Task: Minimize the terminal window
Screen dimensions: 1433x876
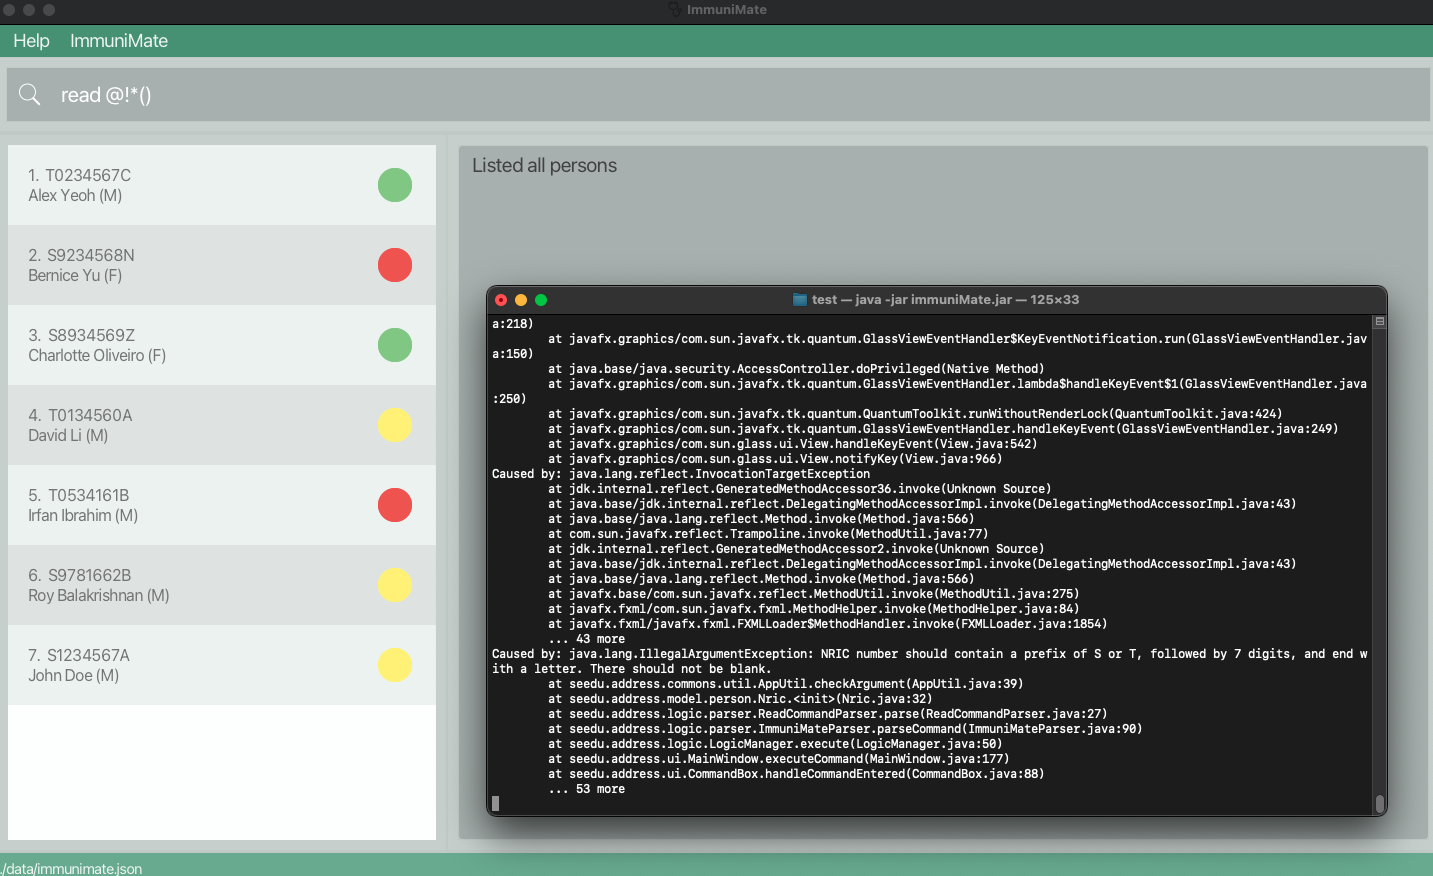Action: (x=521, y=300)
